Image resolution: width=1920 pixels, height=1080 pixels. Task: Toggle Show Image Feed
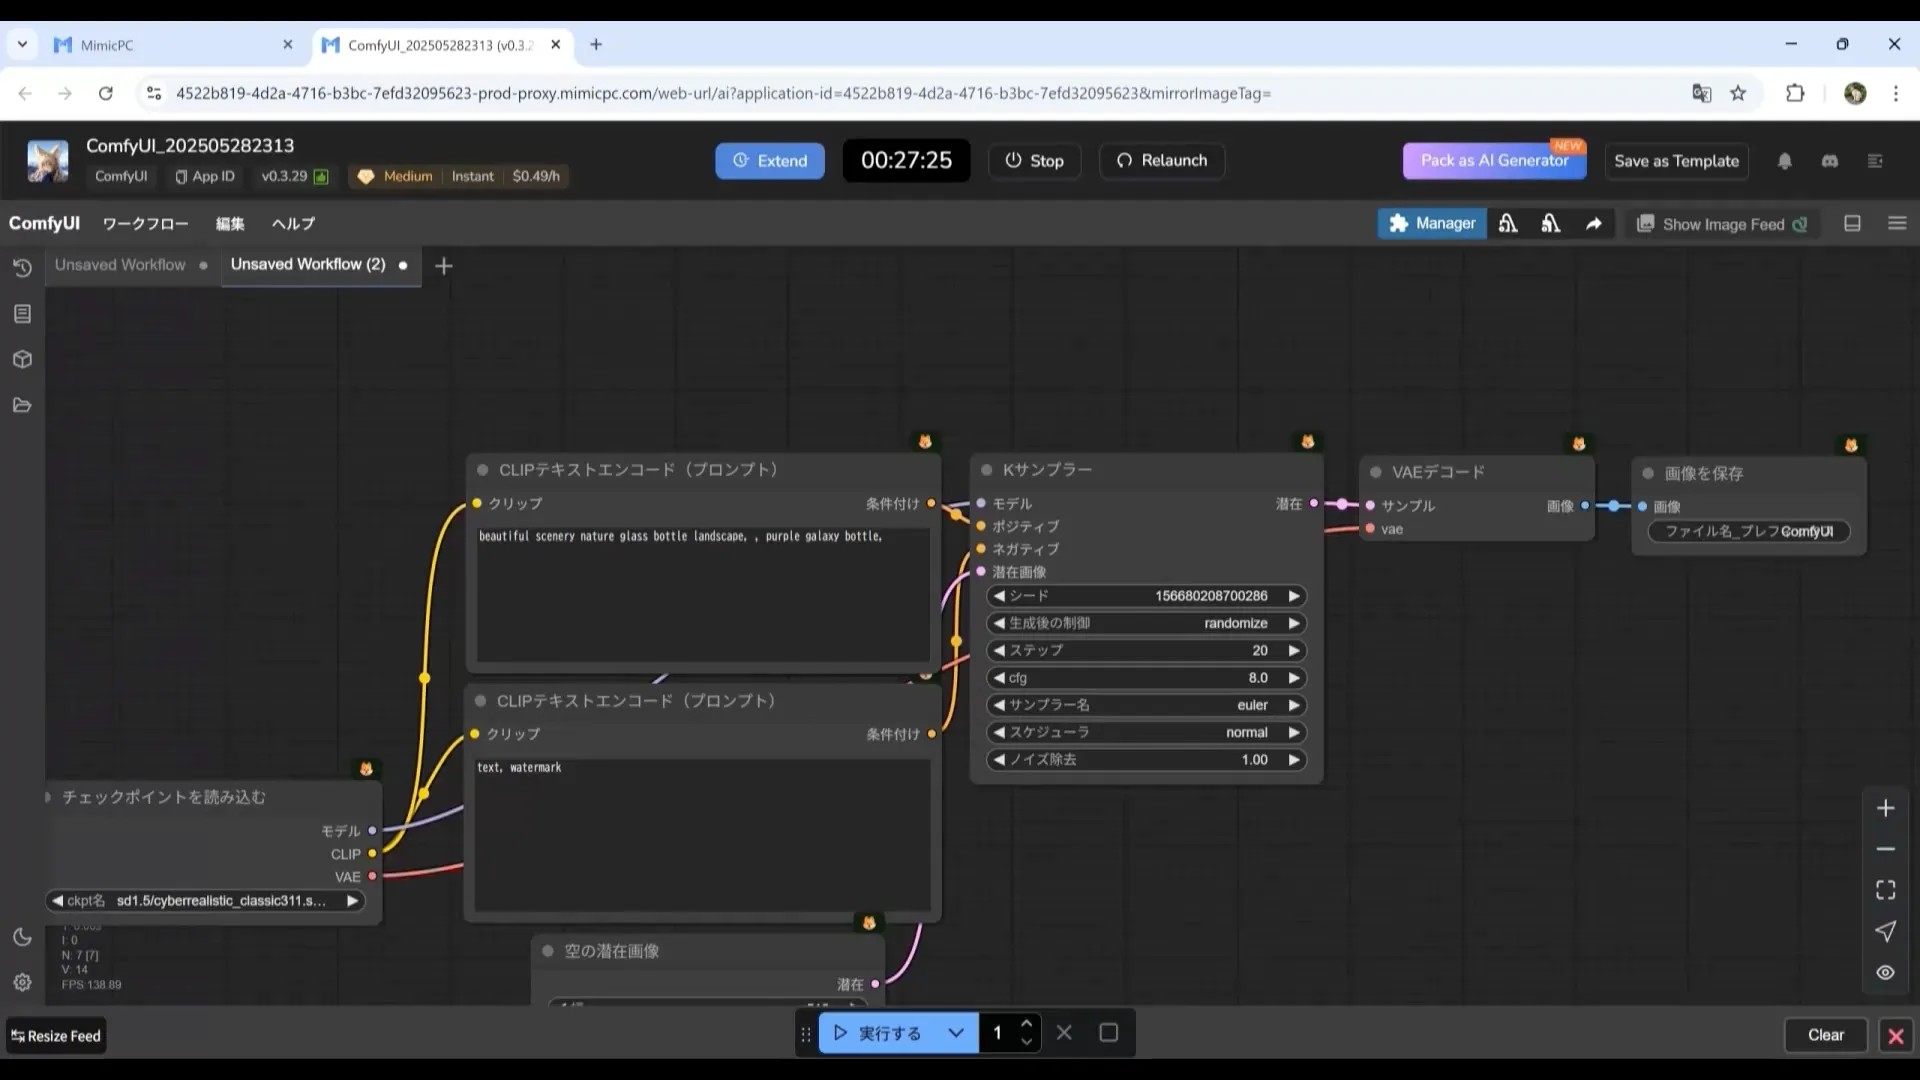click(x=1721, y=223)
